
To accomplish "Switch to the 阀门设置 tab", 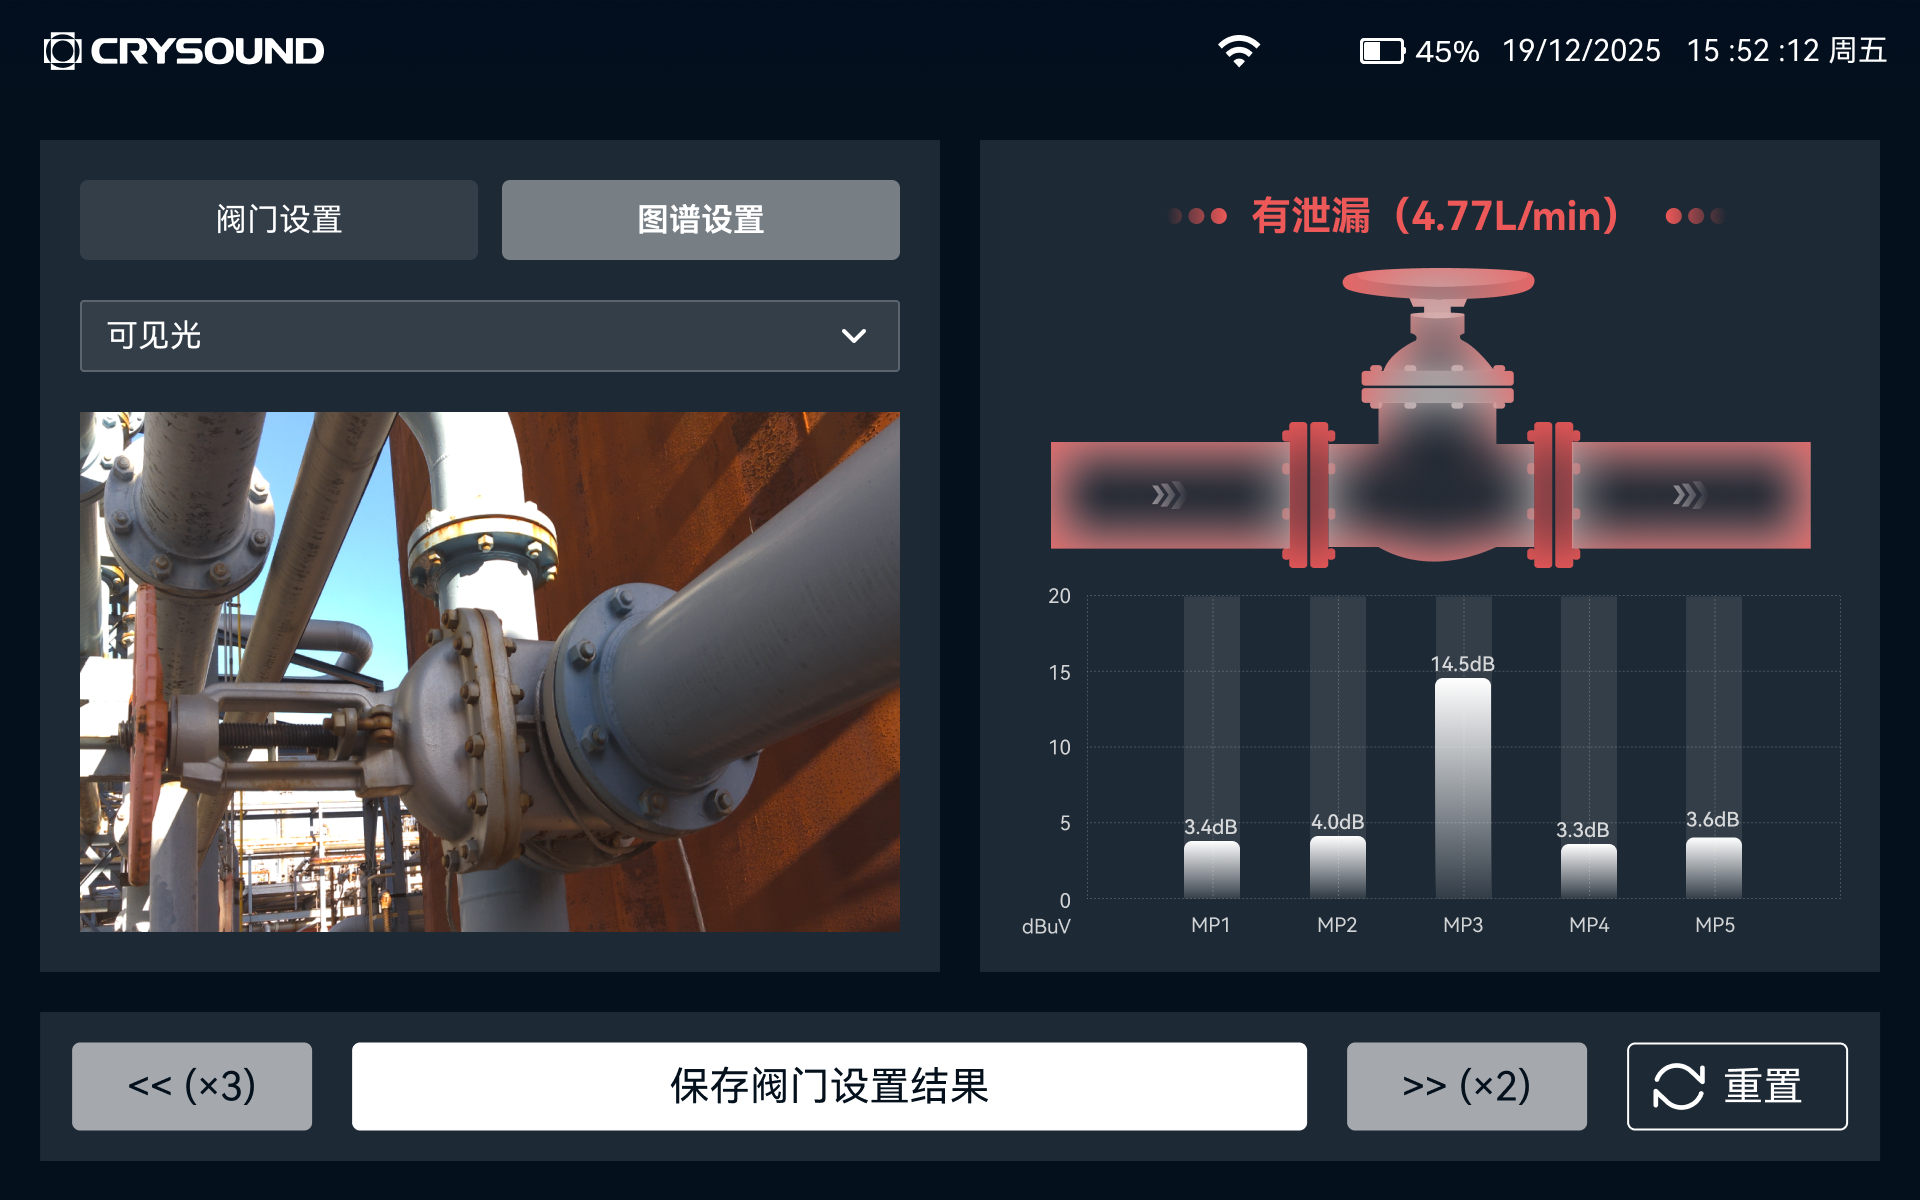I will [x=278, y=219].
